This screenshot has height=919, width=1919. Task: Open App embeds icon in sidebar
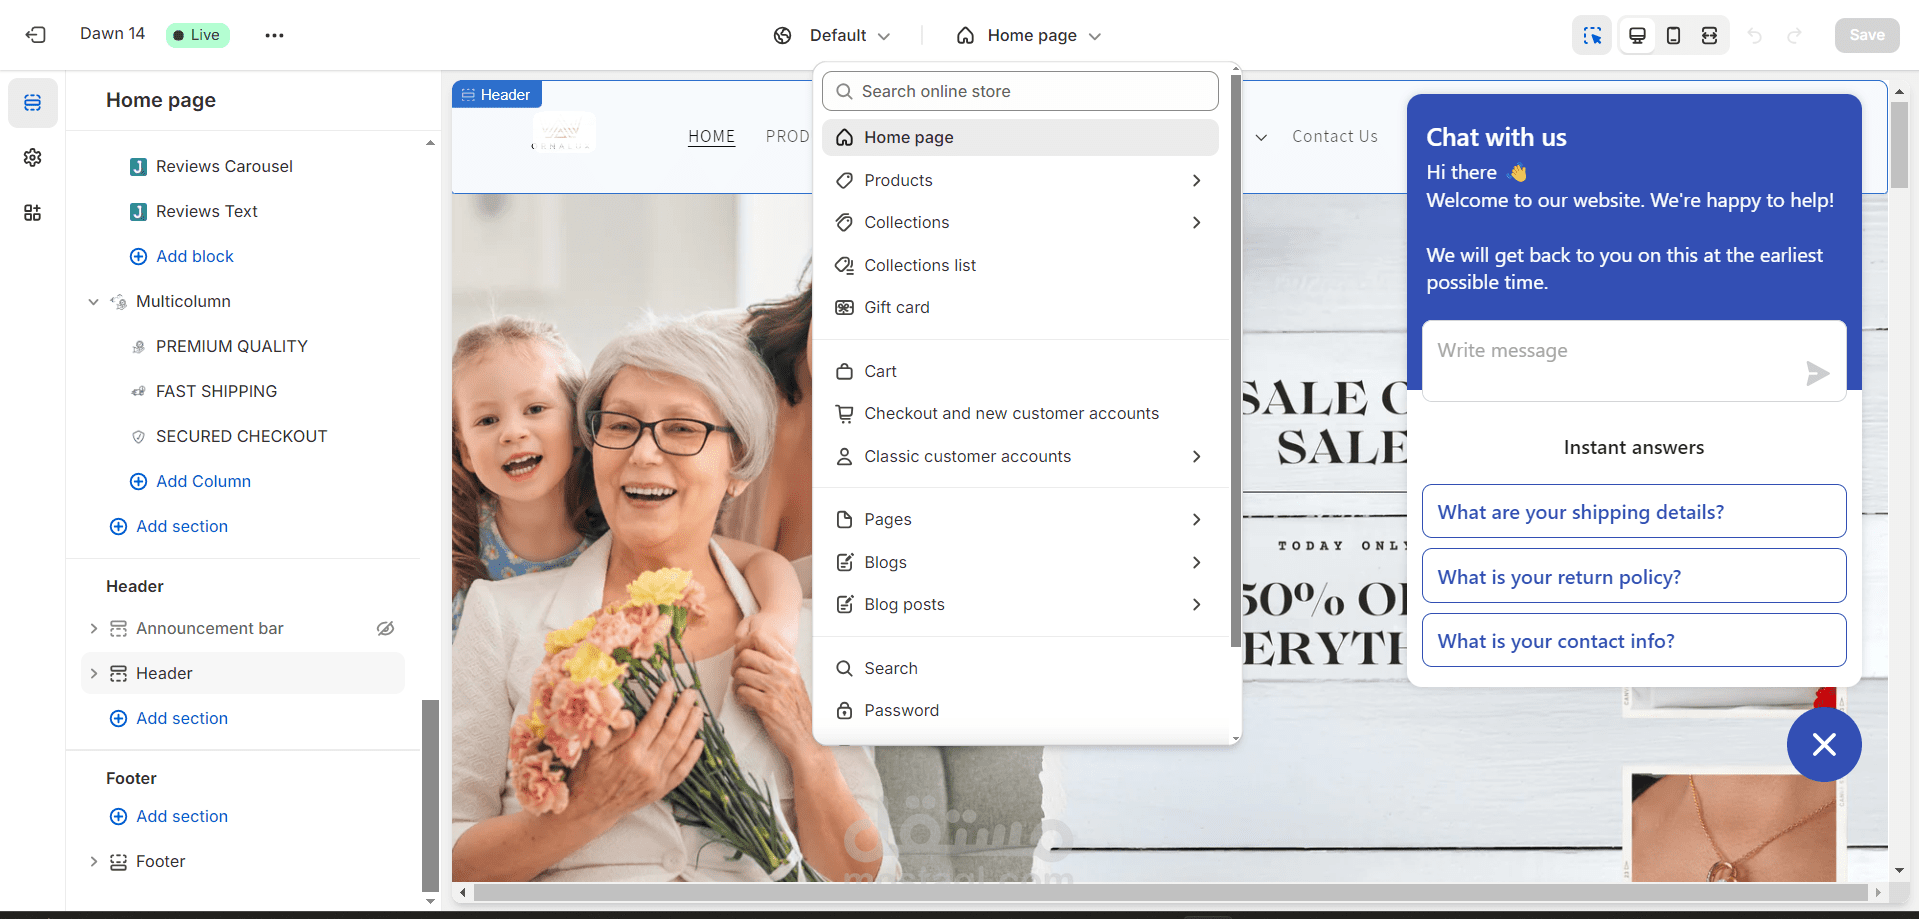(33, 213)
